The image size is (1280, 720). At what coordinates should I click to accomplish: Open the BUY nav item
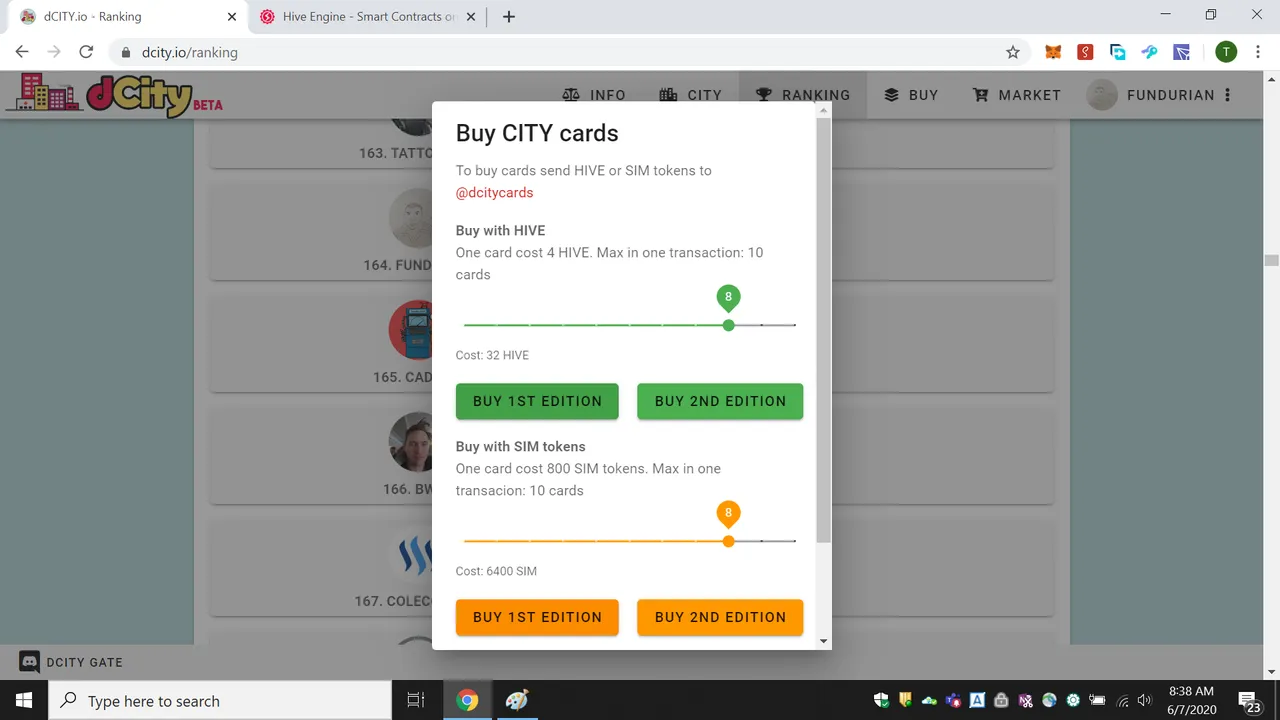[911, 95]
